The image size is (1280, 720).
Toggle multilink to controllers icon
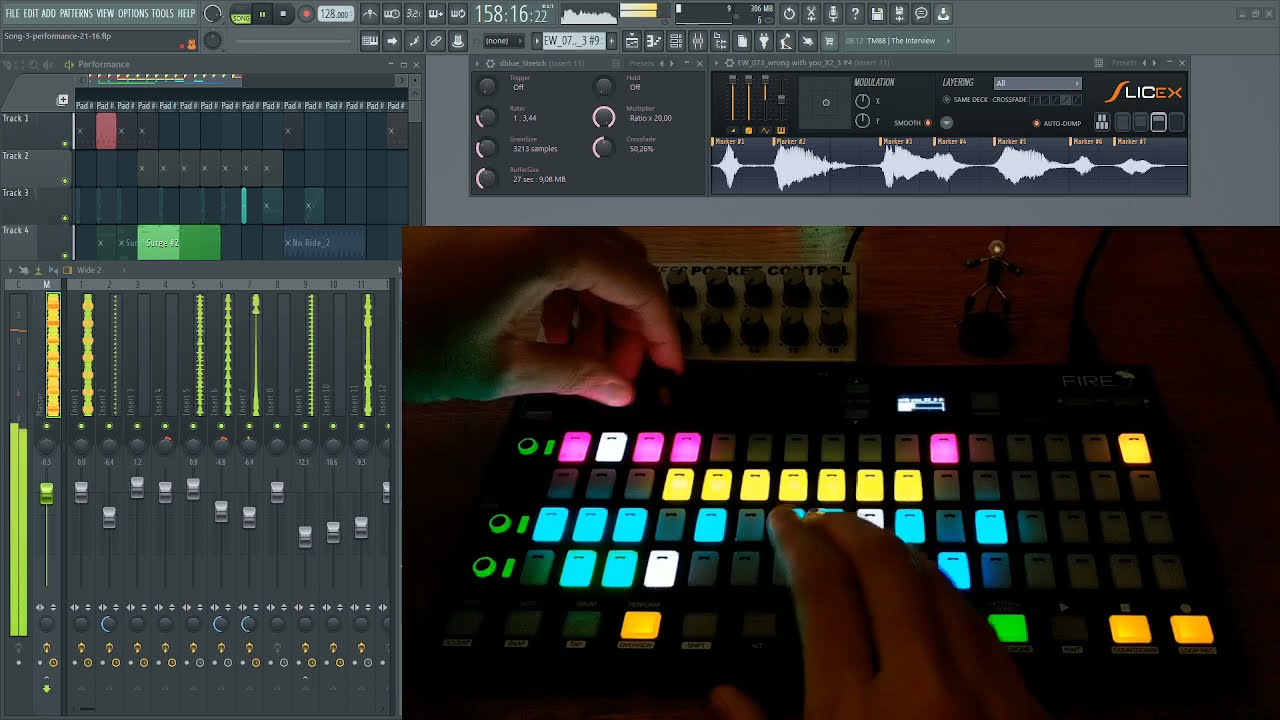[436, 41]
